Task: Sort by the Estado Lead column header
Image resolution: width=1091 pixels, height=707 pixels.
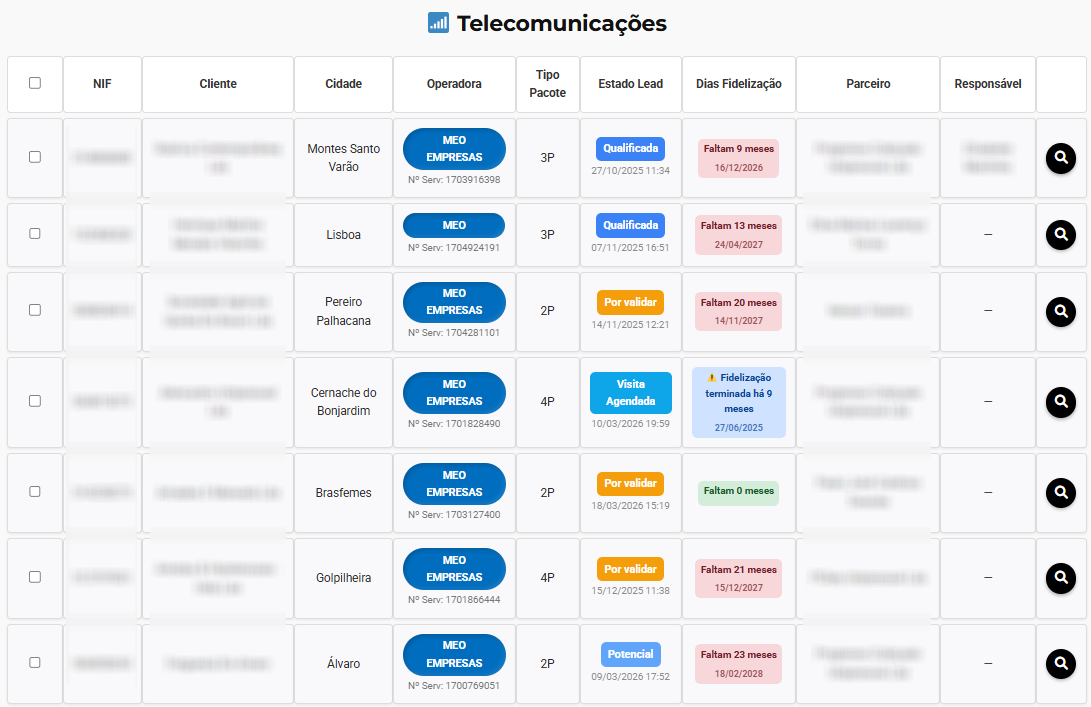Action: [630, 84]
